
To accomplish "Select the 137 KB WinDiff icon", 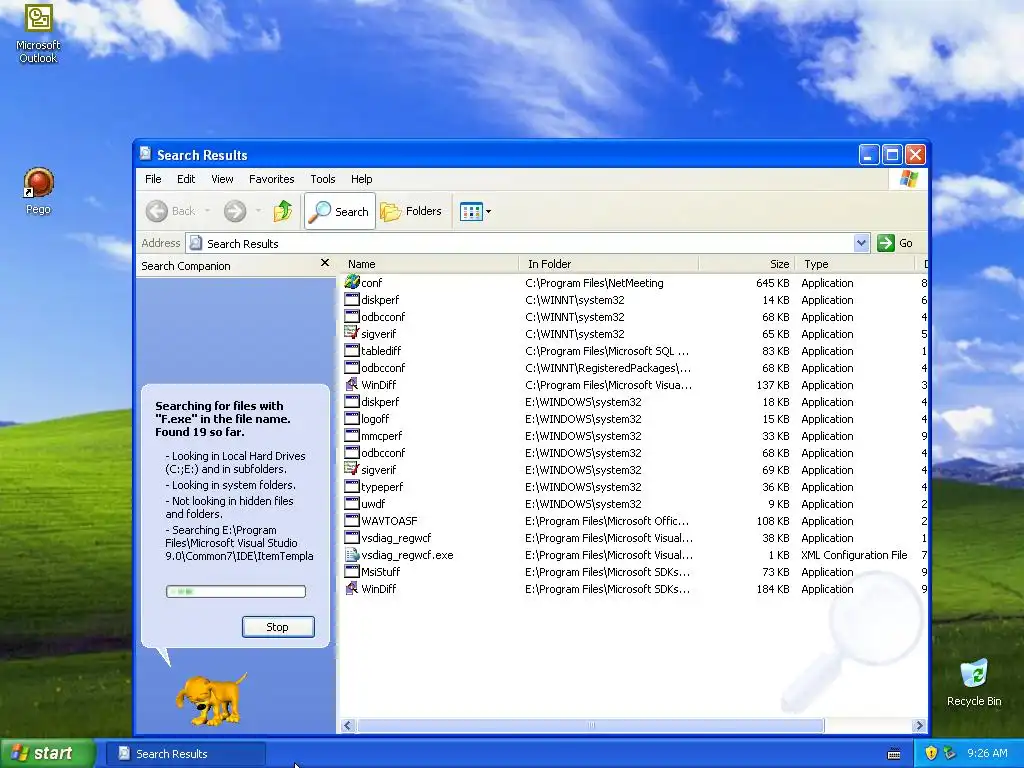I will click(352, 384).
